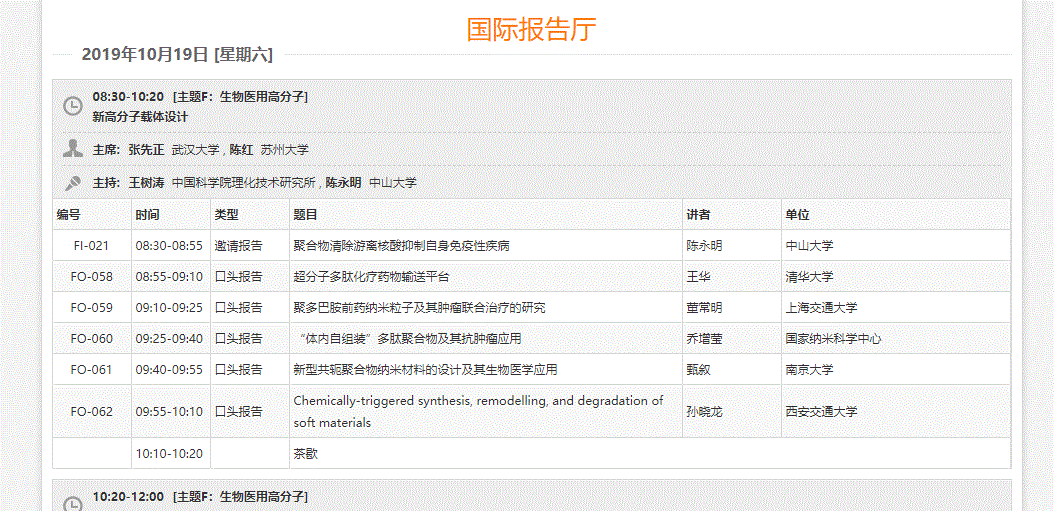This screenshot has height=511, width=1054.
Task: Click the clock icon beside the 08:30-10:20 session
Action: tap(73, 106)
